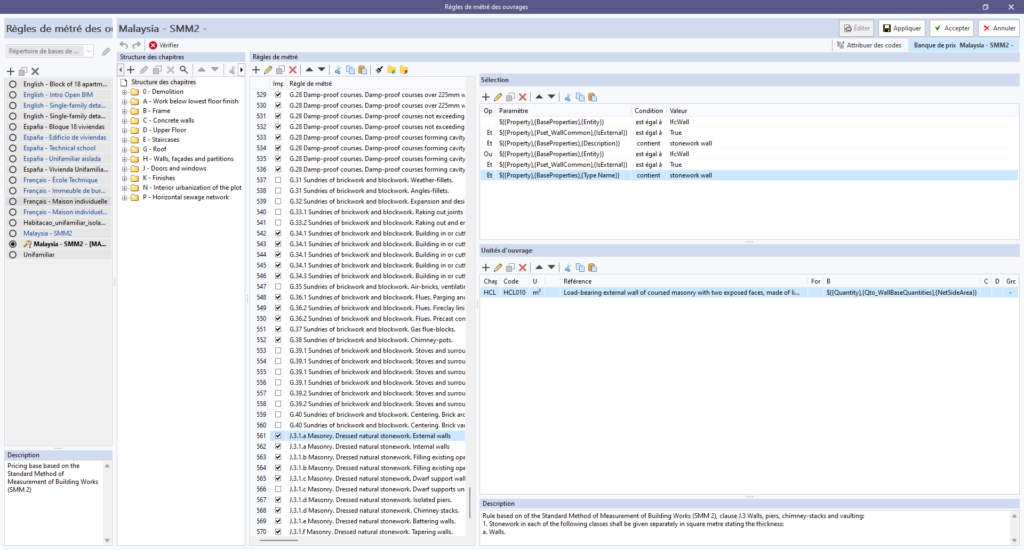Select the España - Technical school base

(59, 148)
